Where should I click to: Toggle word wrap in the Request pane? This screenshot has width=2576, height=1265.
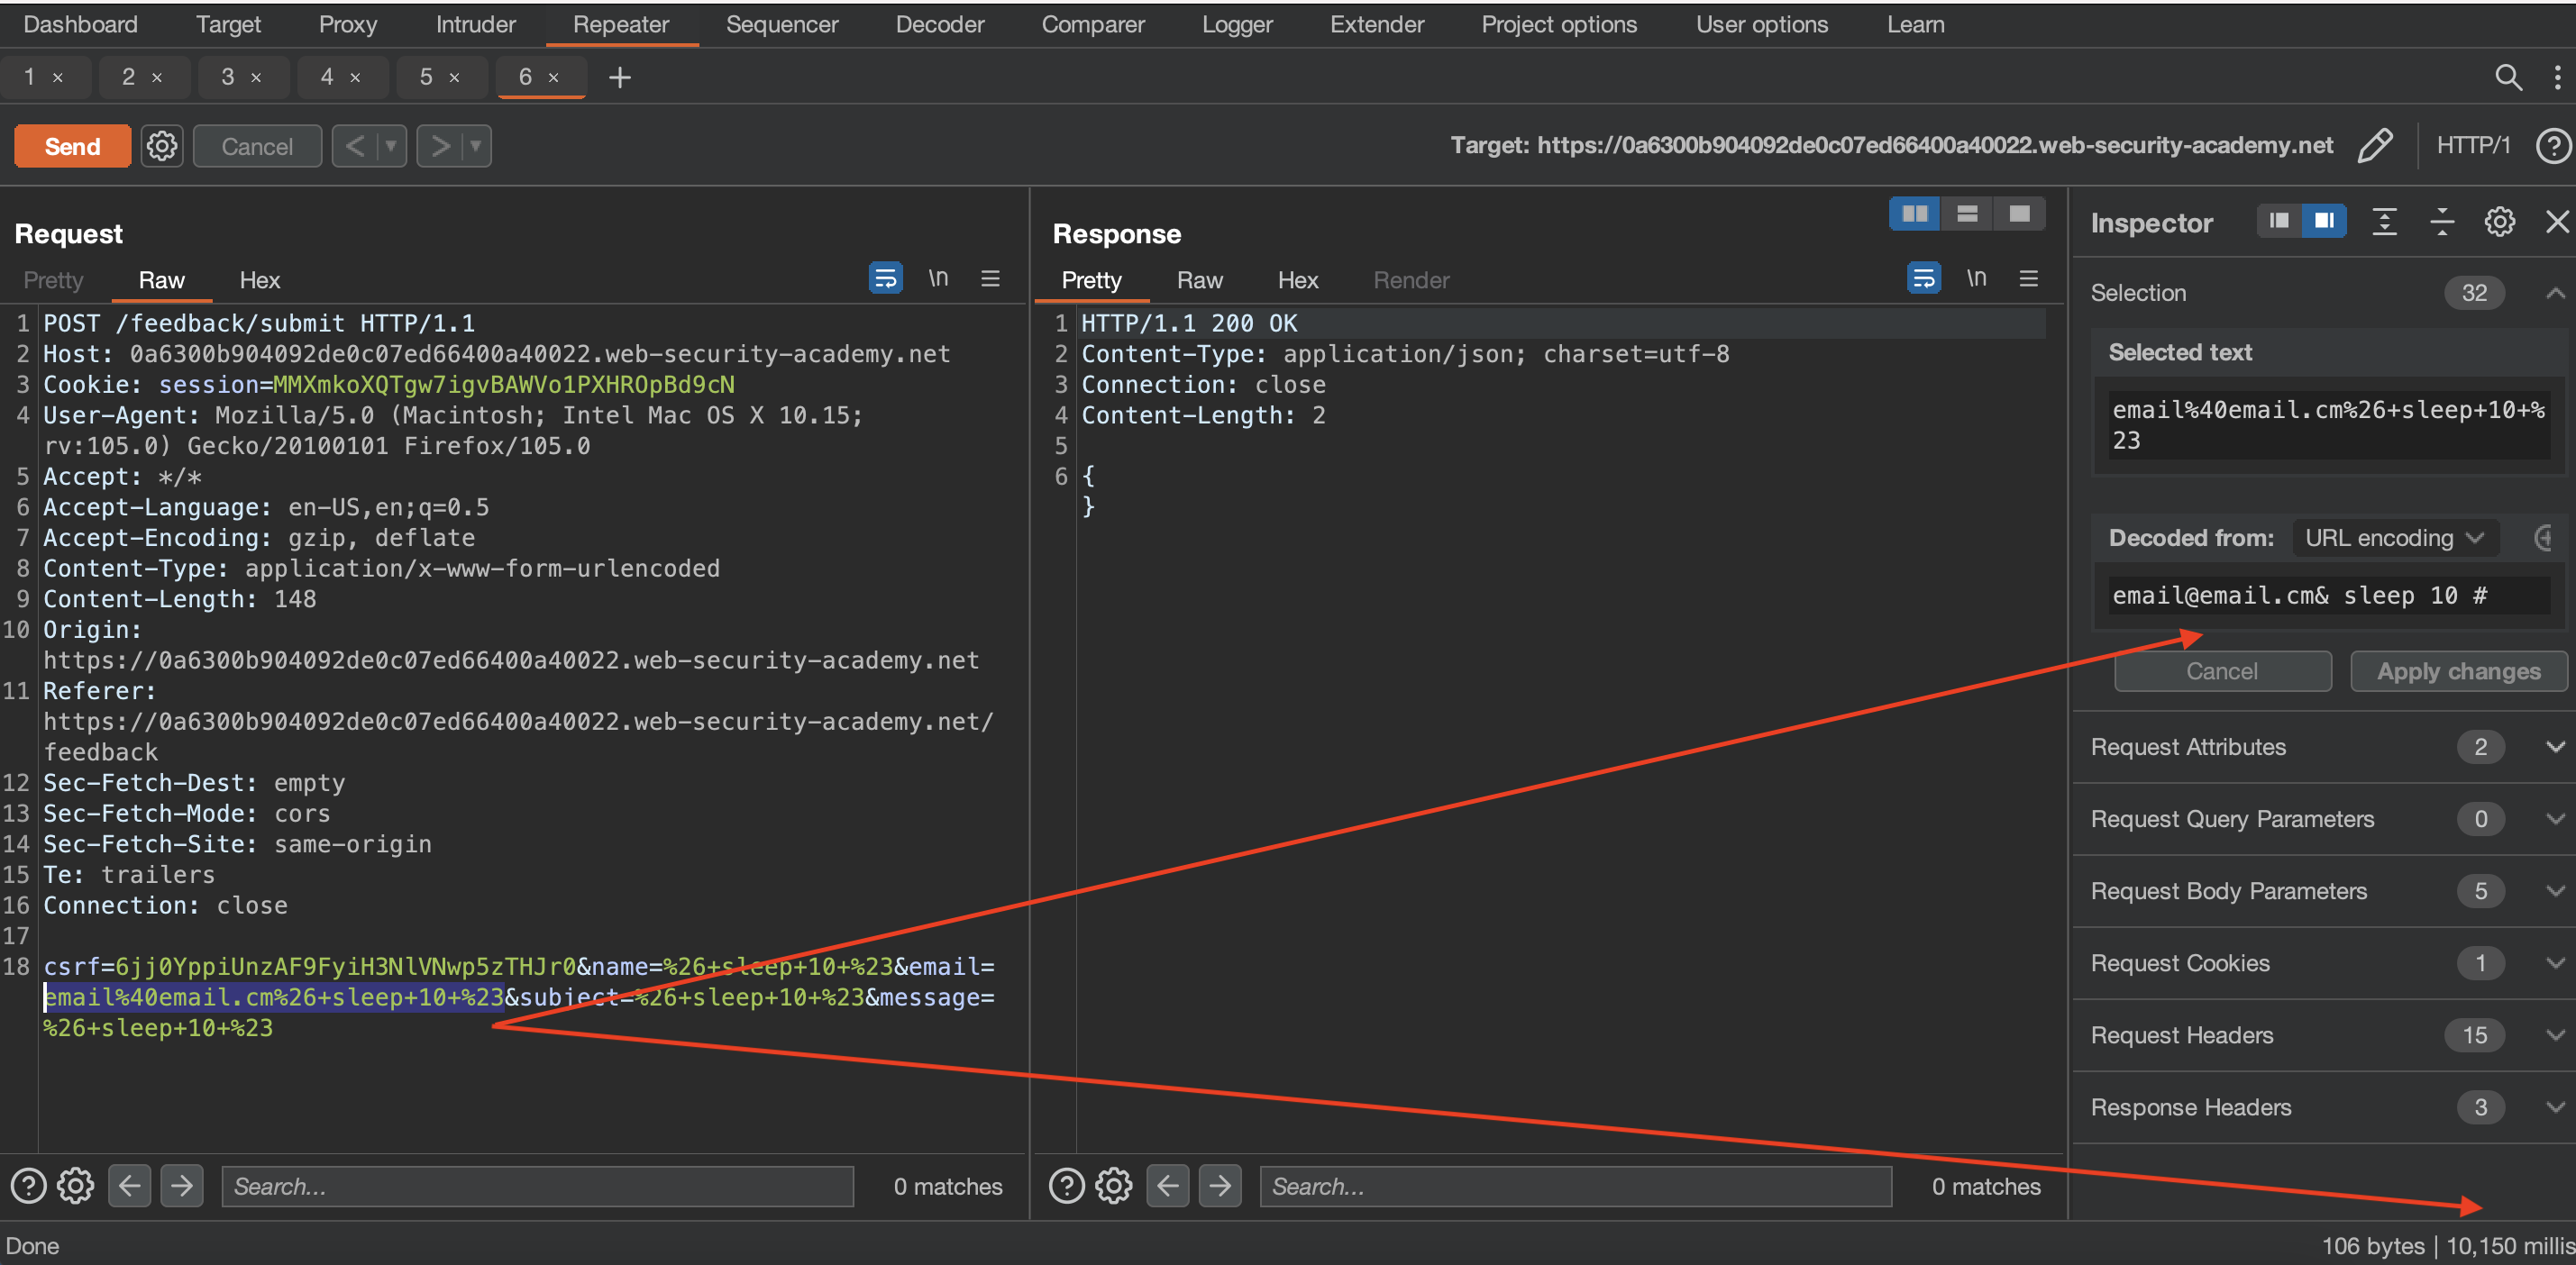(x=885, y=279)
